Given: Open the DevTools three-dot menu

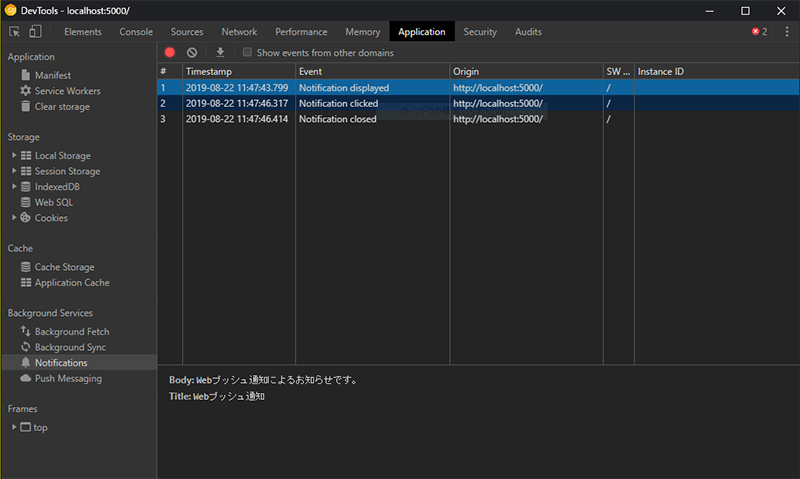Looking at the screenshot, I should pyautogui.click(x=787, y=32).
